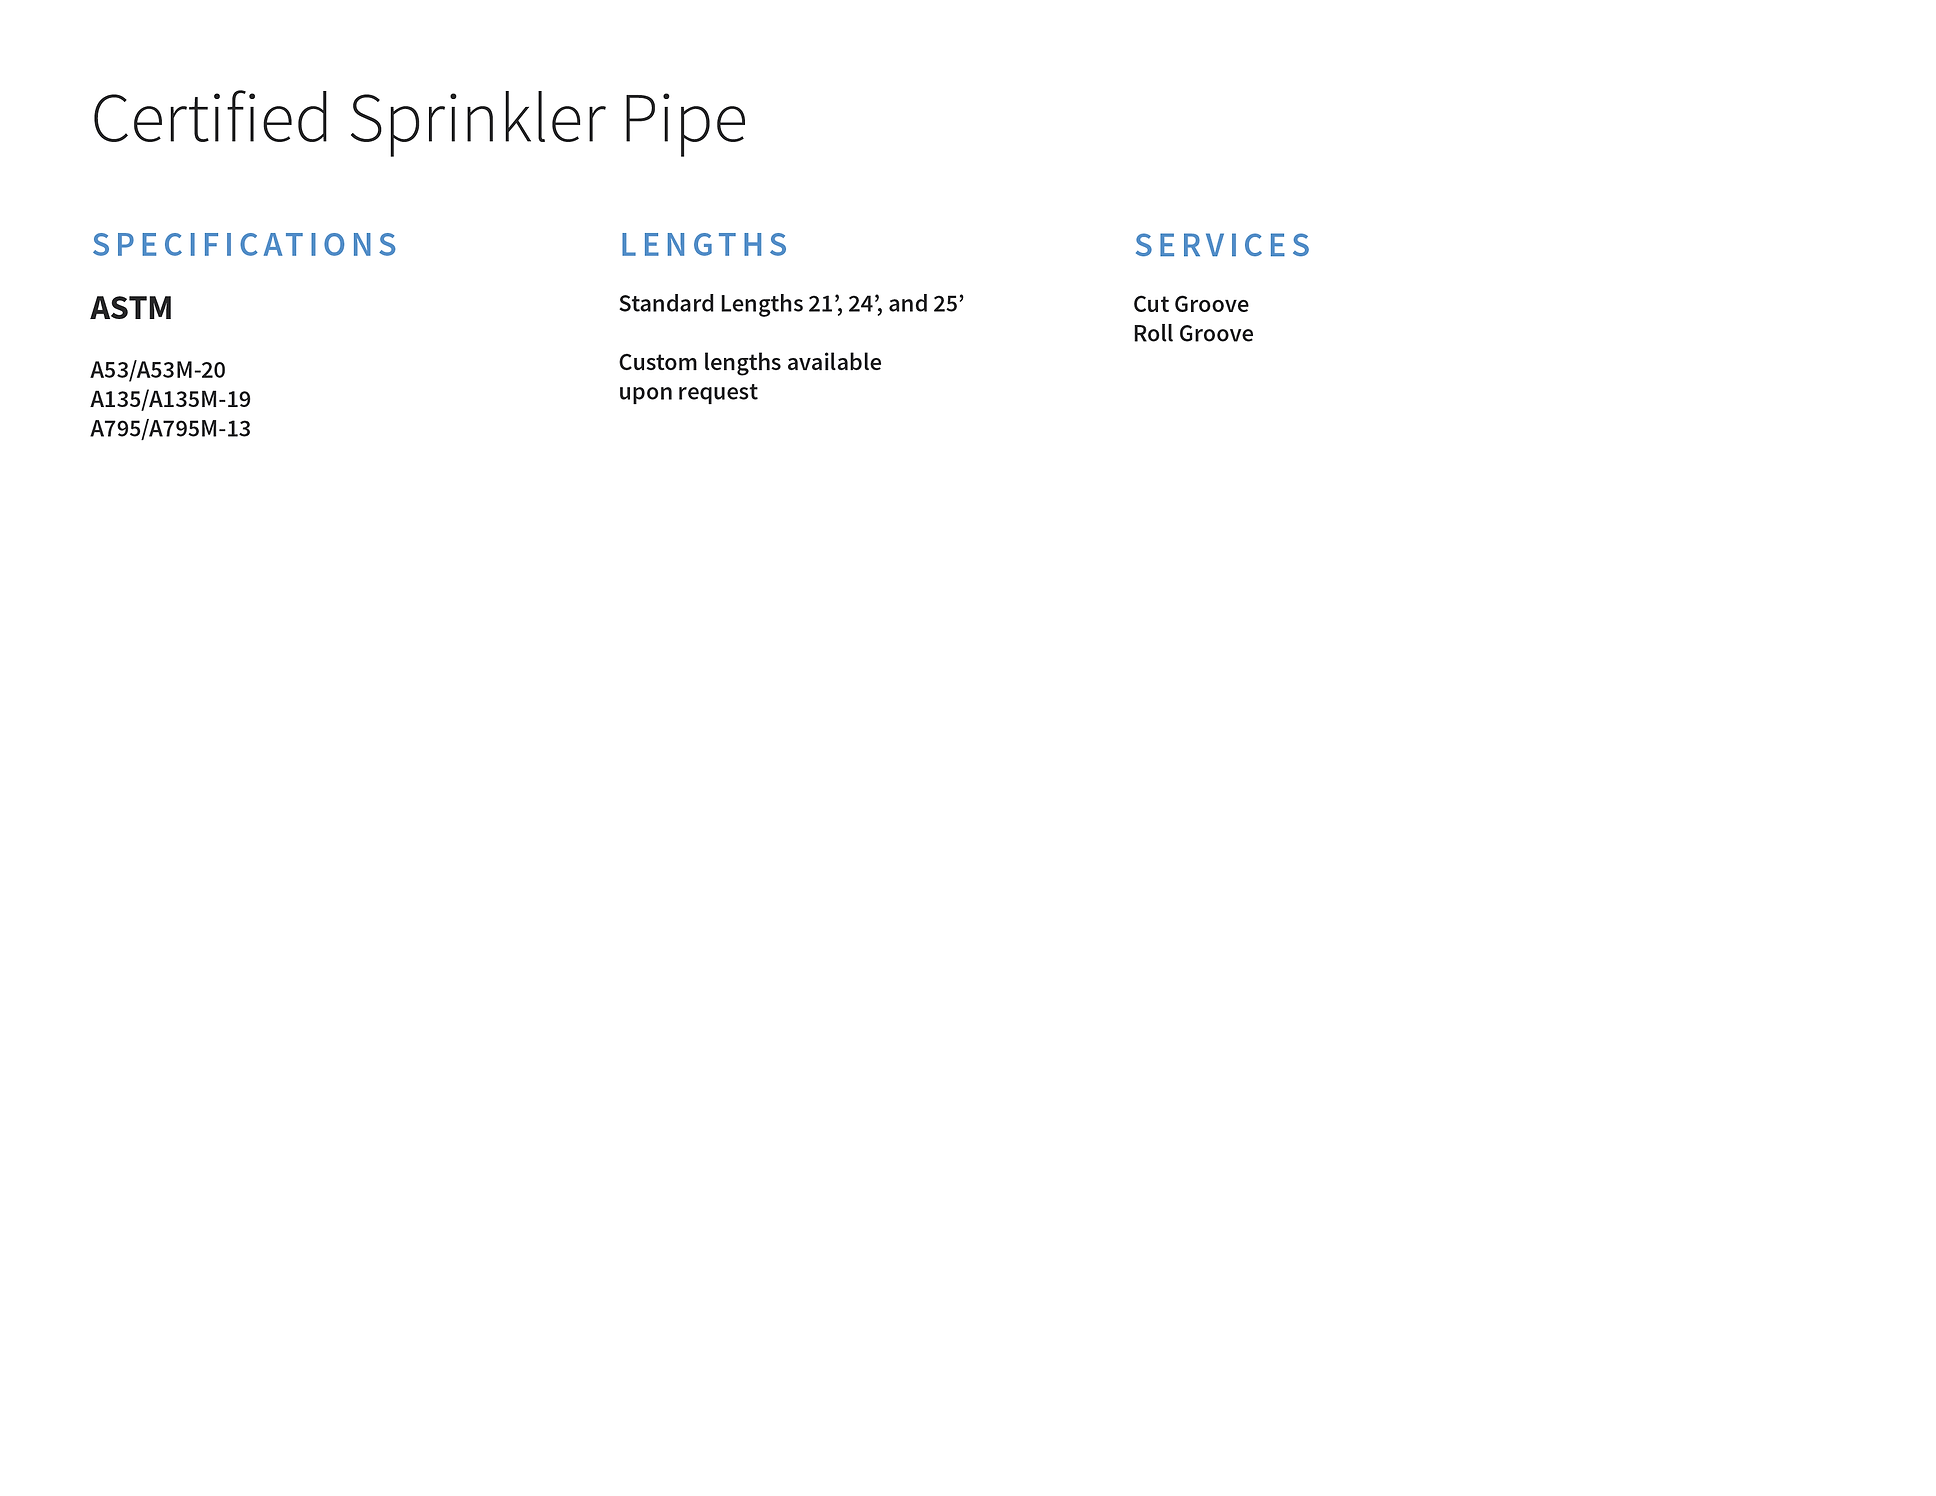The image size is (1936, 1496).
Task: Click the 21' length value
Action: (824, 304)
